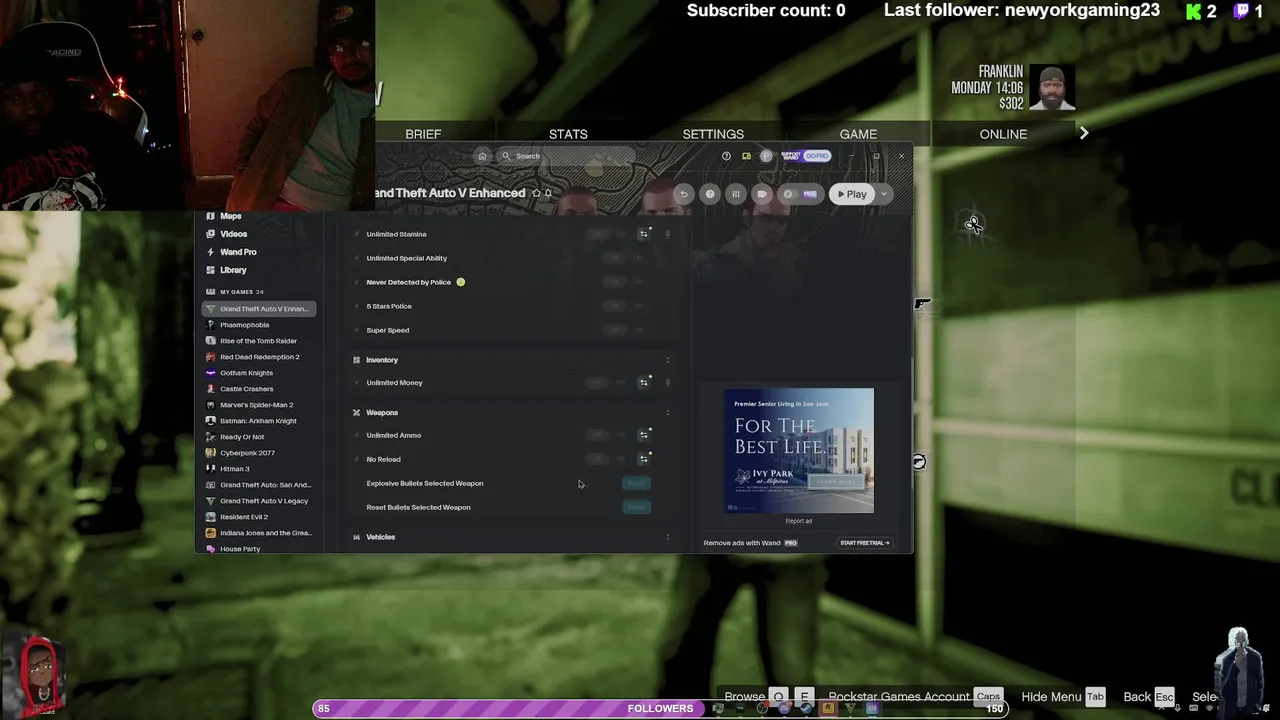This screenshot has height=720, width=1280.
Task: Click the Vehicles car category icon
Action: coord(356,537)
